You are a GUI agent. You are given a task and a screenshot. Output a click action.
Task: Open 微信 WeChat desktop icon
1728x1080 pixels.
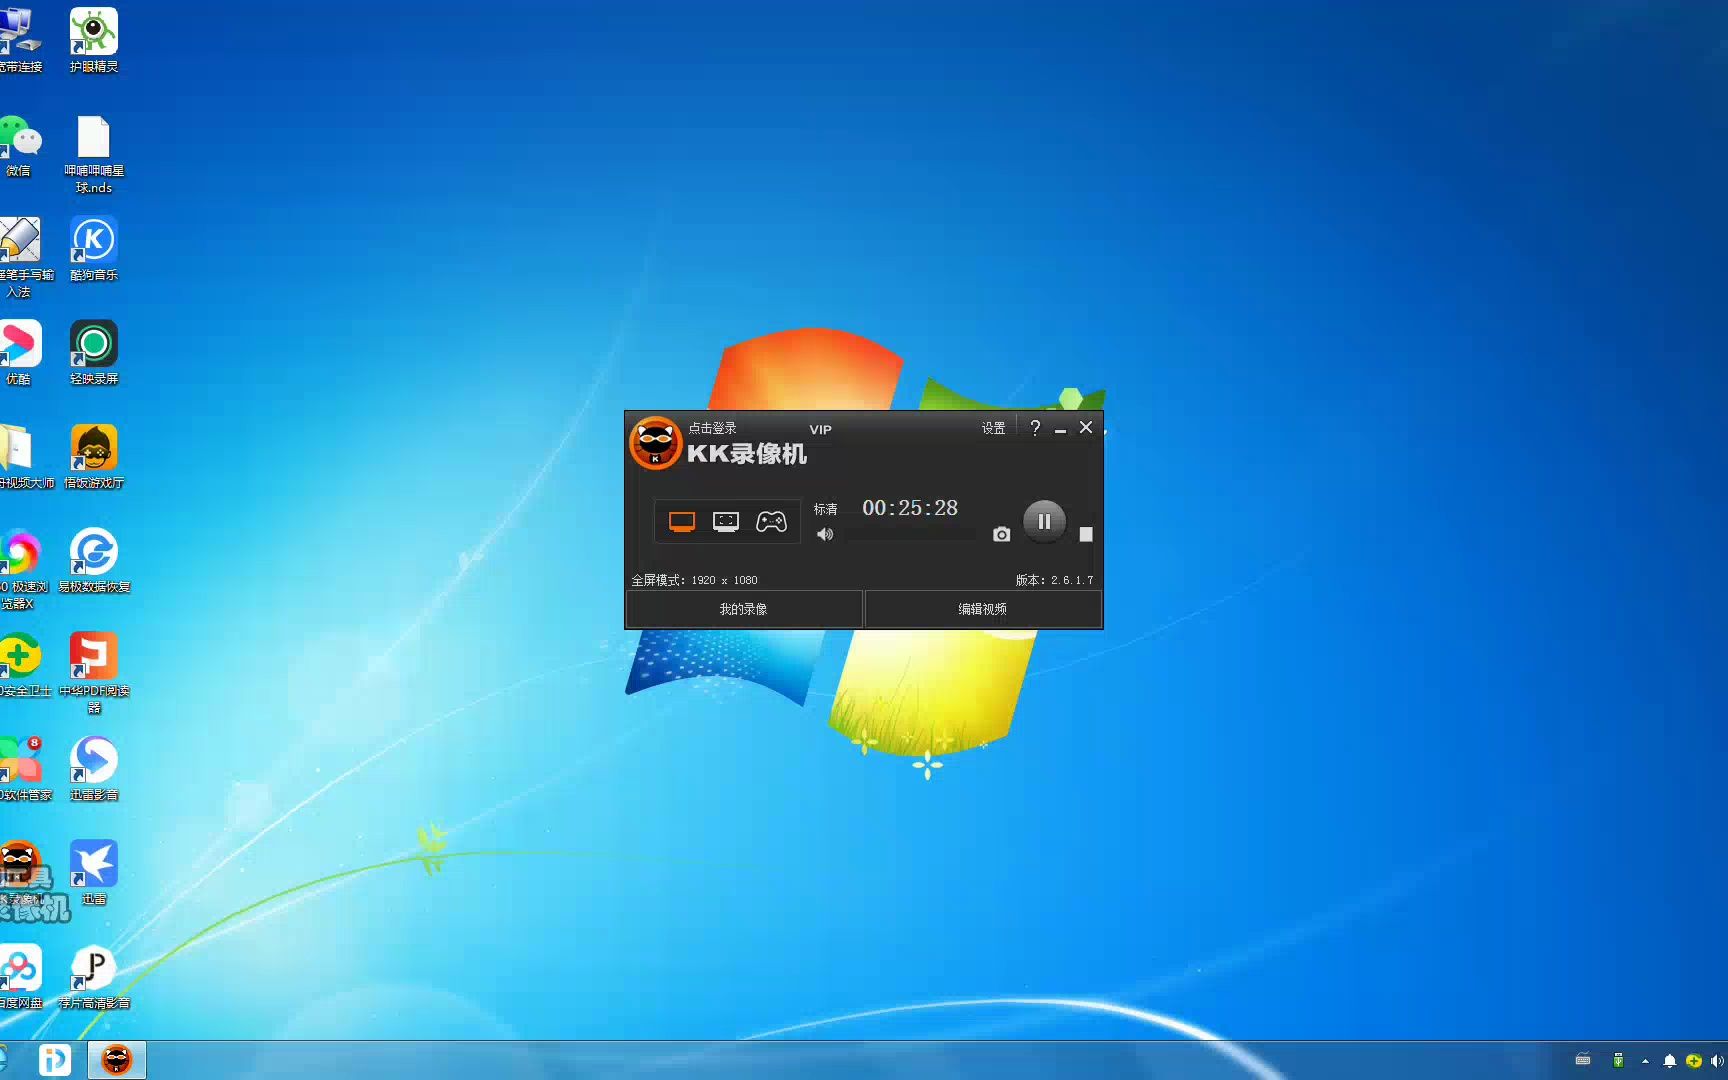pyautogui.click(x=19, y=145)
